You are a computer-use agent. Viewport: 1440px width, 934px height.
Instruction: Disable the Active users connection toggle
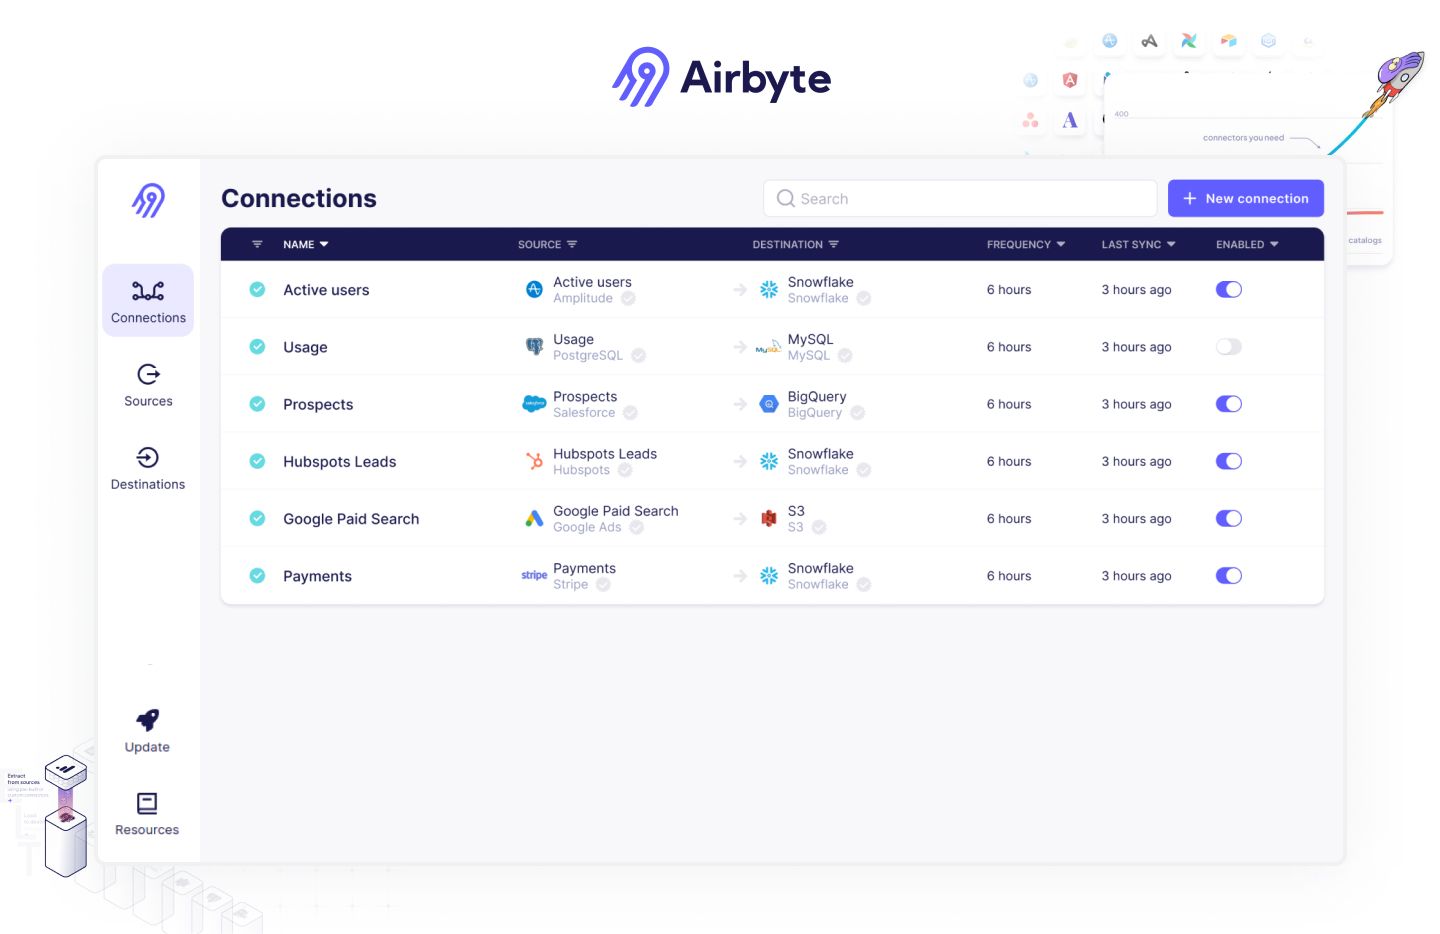click(x=1229, y=289)
